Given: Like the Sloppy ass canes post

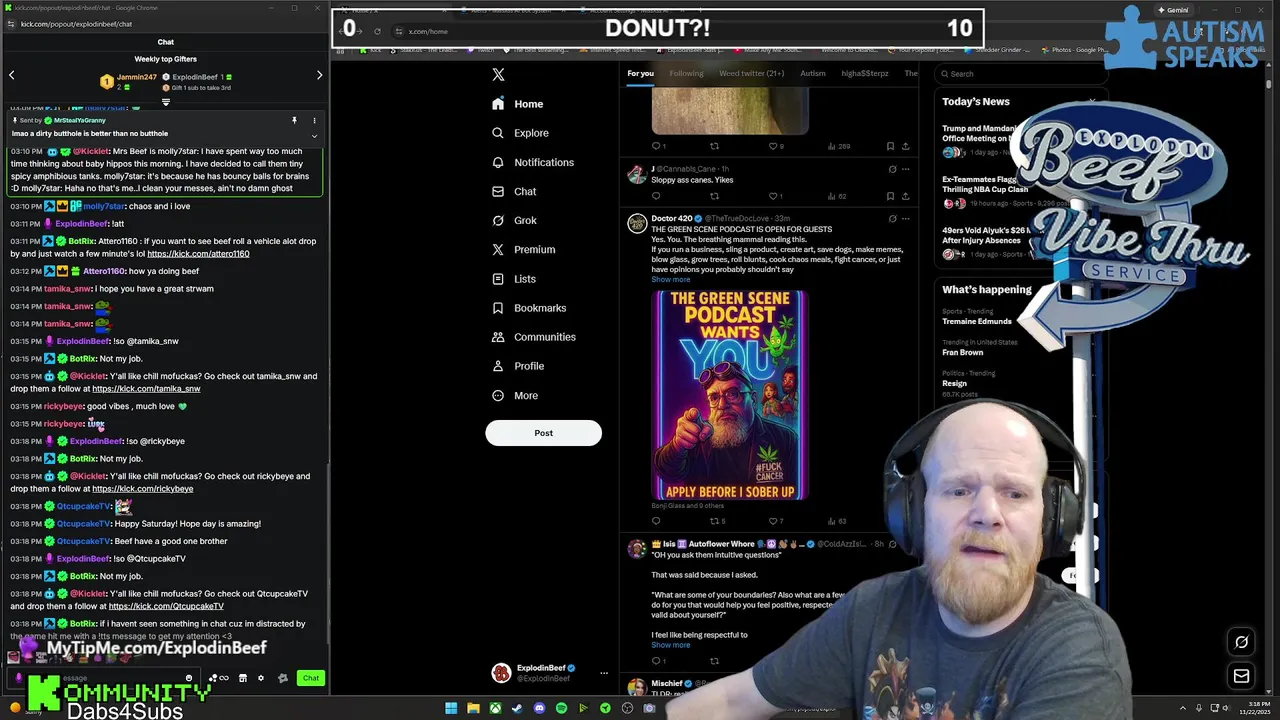Looking at the screenshot, I should pos(773,196).
